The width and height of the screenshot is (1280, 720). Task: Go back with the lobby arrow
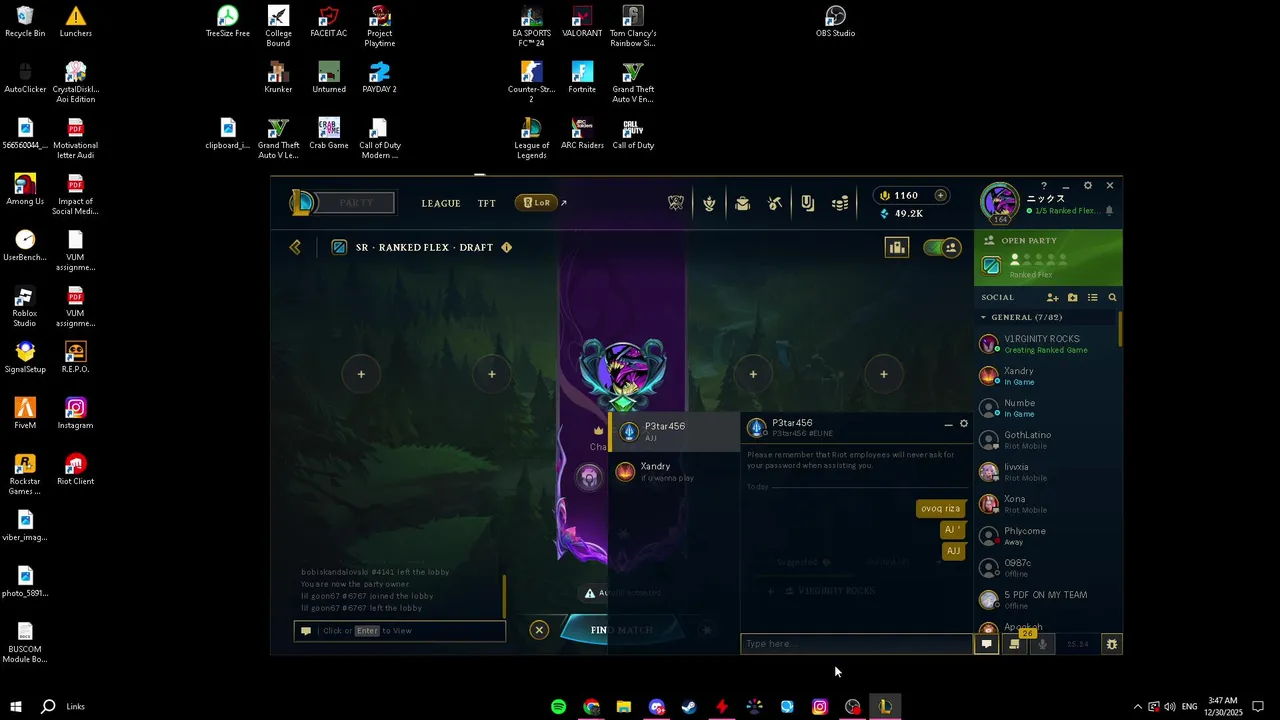295,247
